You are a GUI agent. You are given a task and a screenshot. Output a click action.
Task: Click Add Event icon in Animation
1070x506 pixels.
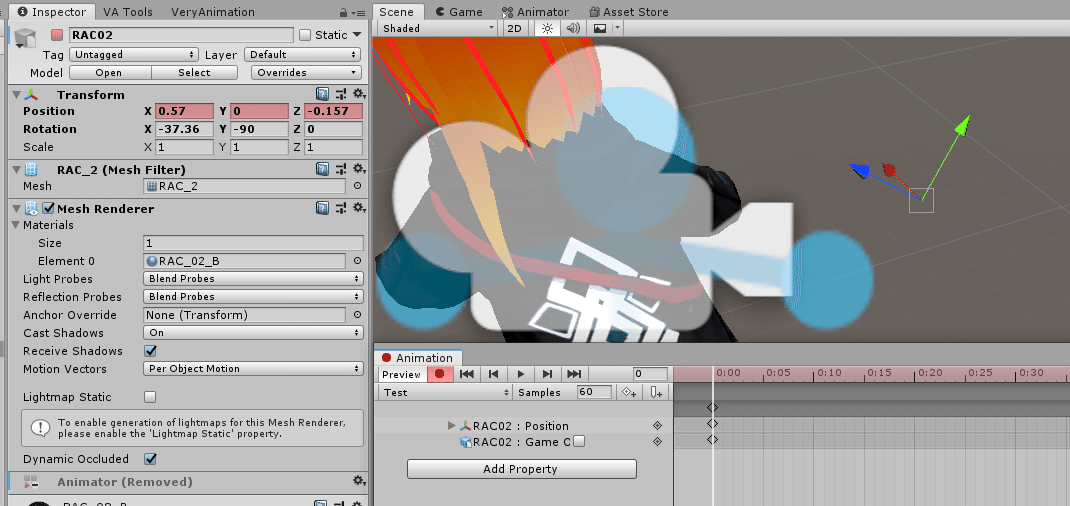coord(656,392)
